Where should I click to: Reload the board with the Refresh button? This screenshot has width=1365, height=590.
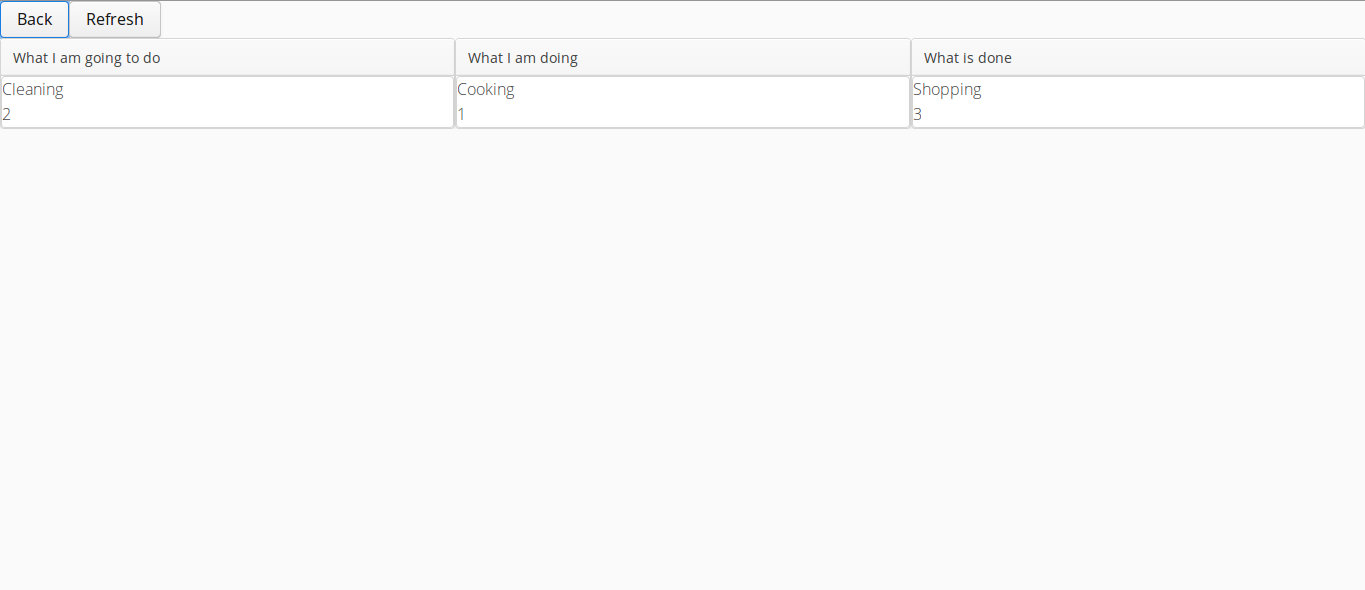coord(115,19)
